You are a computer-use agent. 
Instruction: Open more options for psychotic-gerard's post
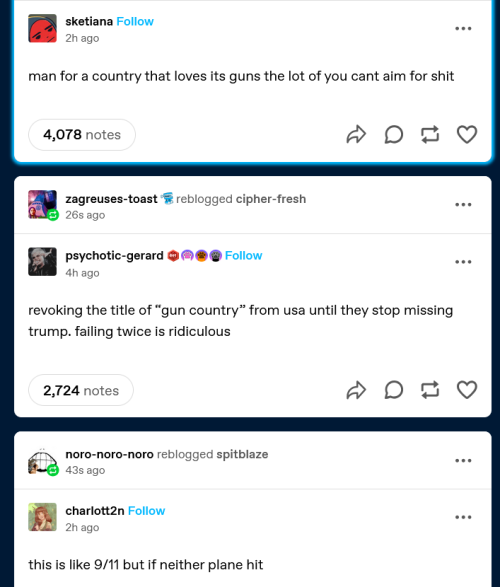463,262
